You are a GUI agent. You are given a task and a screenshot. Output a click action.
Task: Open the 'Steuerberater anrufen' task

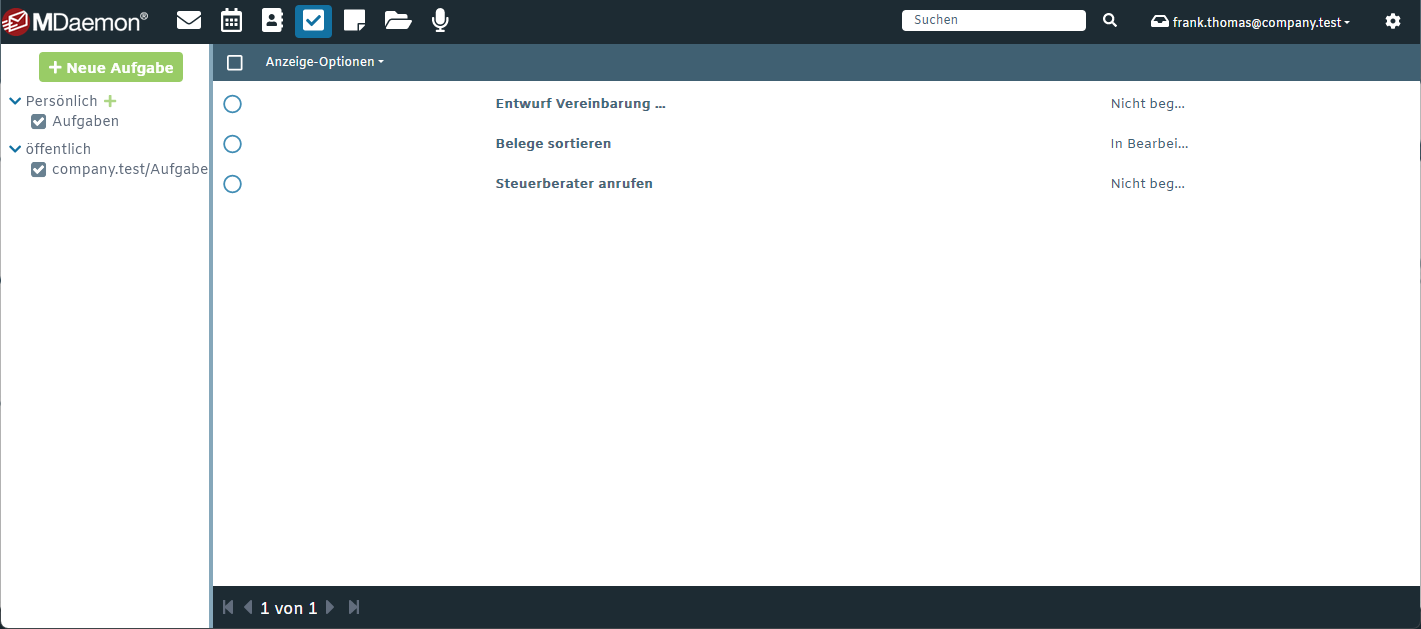(574, 184)
